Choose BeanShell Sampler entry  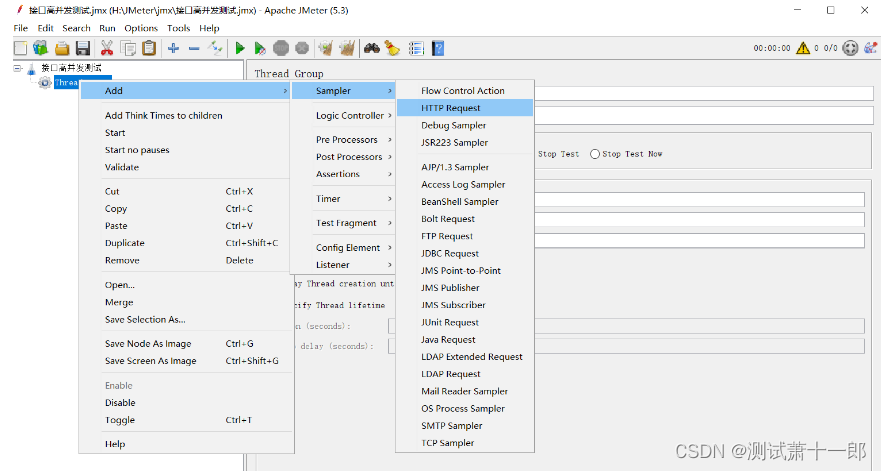click(x=465, y=202)
